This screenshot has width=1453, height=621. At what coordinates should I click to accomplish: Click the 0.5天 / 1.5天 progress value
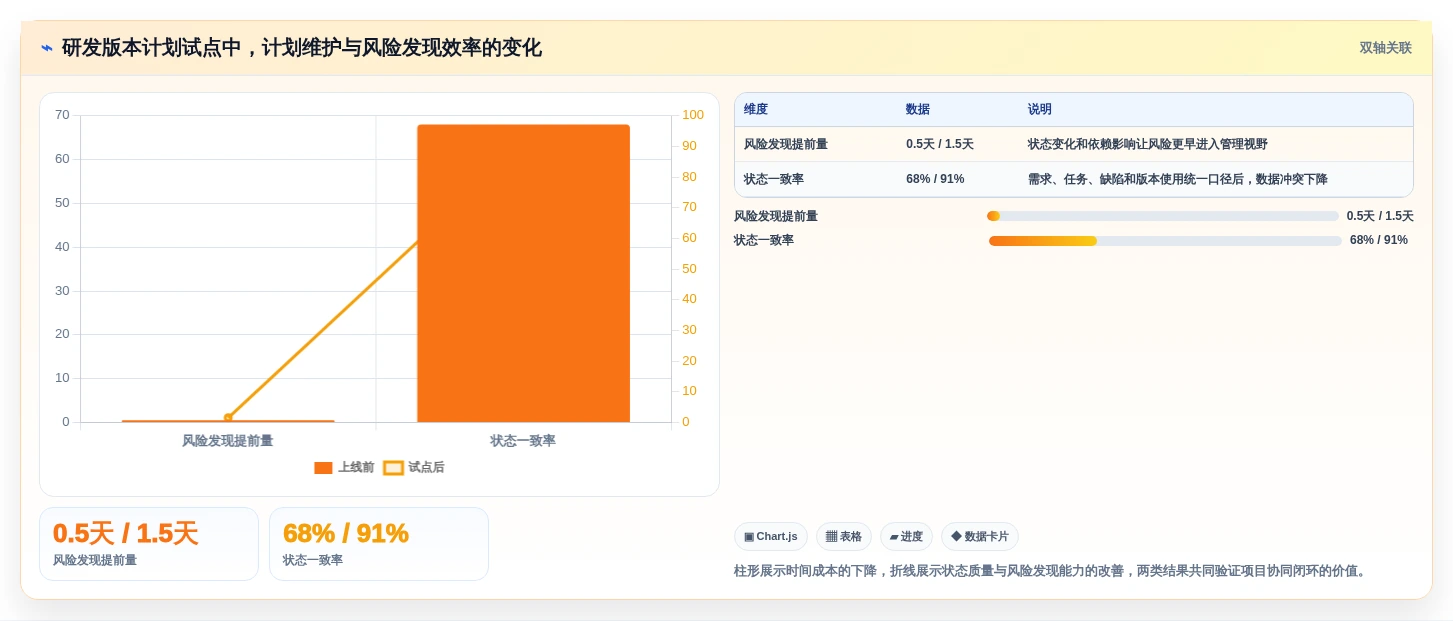point(1380,216)
